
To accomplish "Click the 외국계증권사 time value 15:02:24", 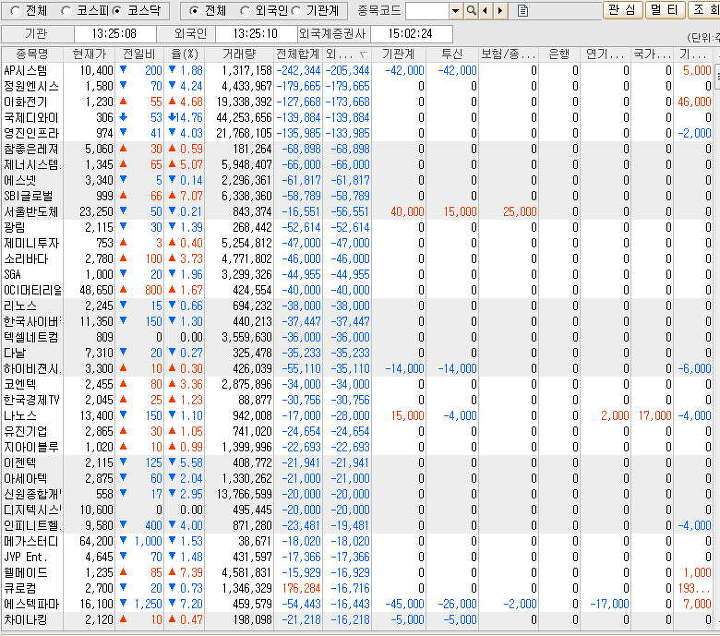I will (x=410, y=34).
